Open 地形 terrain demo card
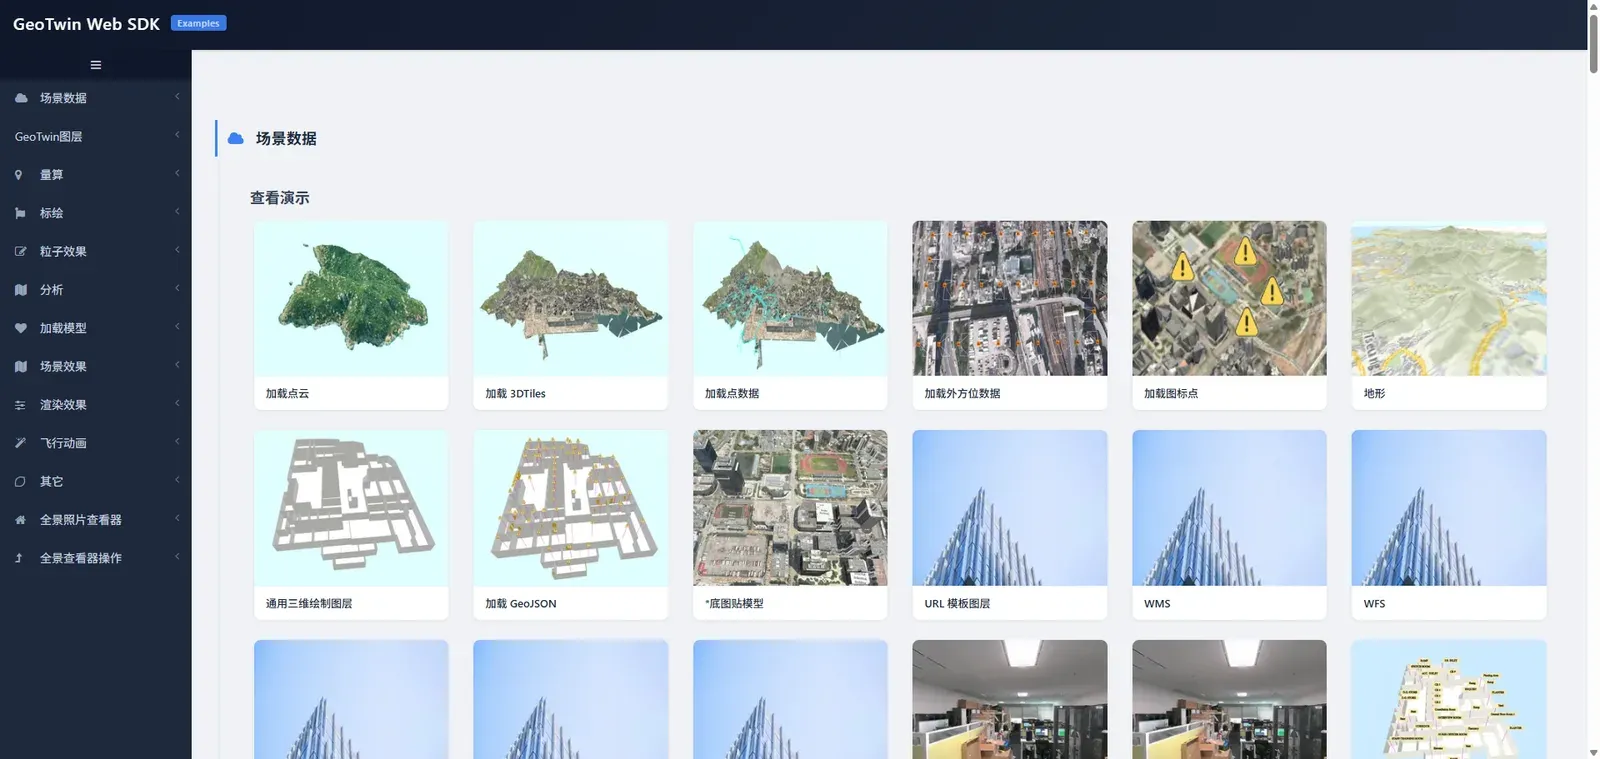1600x759 pixels. [x=1449, y=315]
